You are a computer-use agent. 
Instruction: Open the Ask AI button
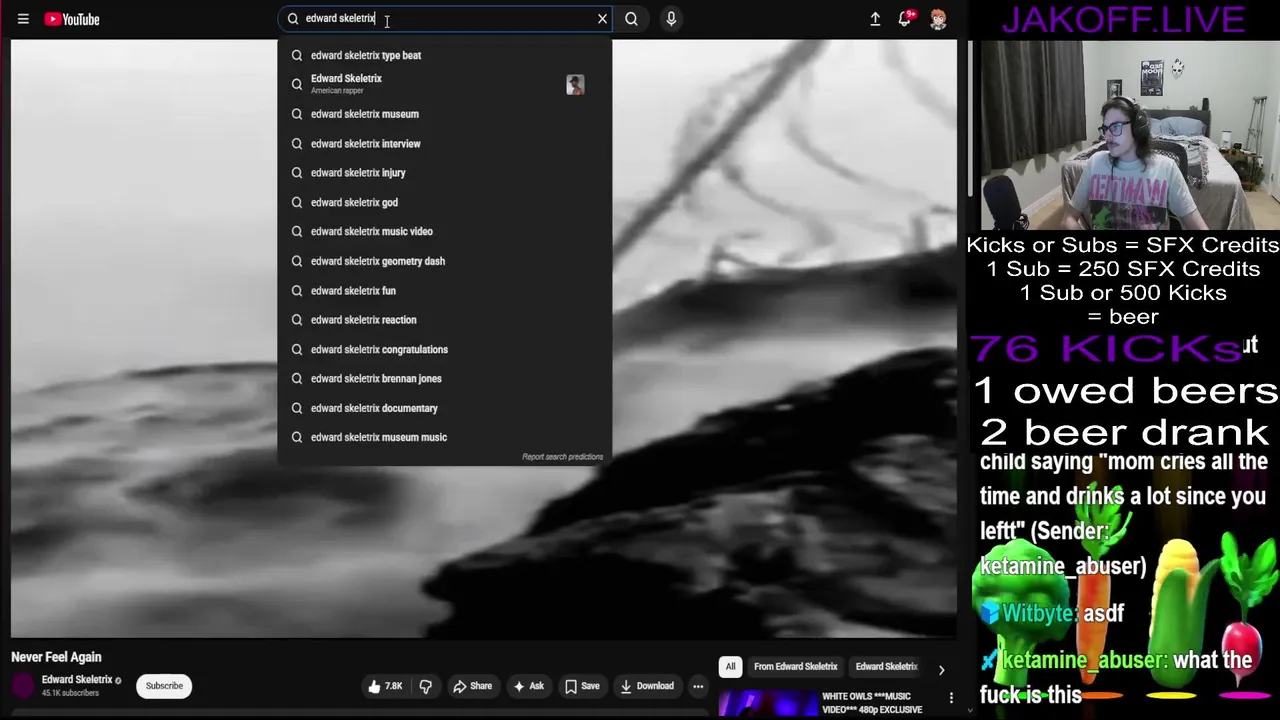click(x=528, y=686)
